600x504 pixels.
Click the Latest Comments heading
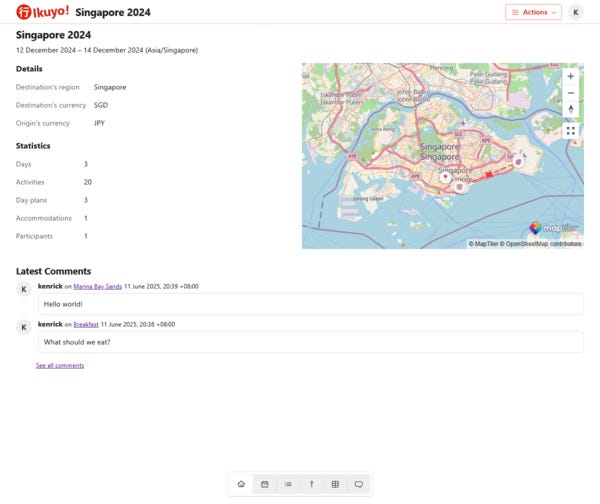(x=54, y=271)
